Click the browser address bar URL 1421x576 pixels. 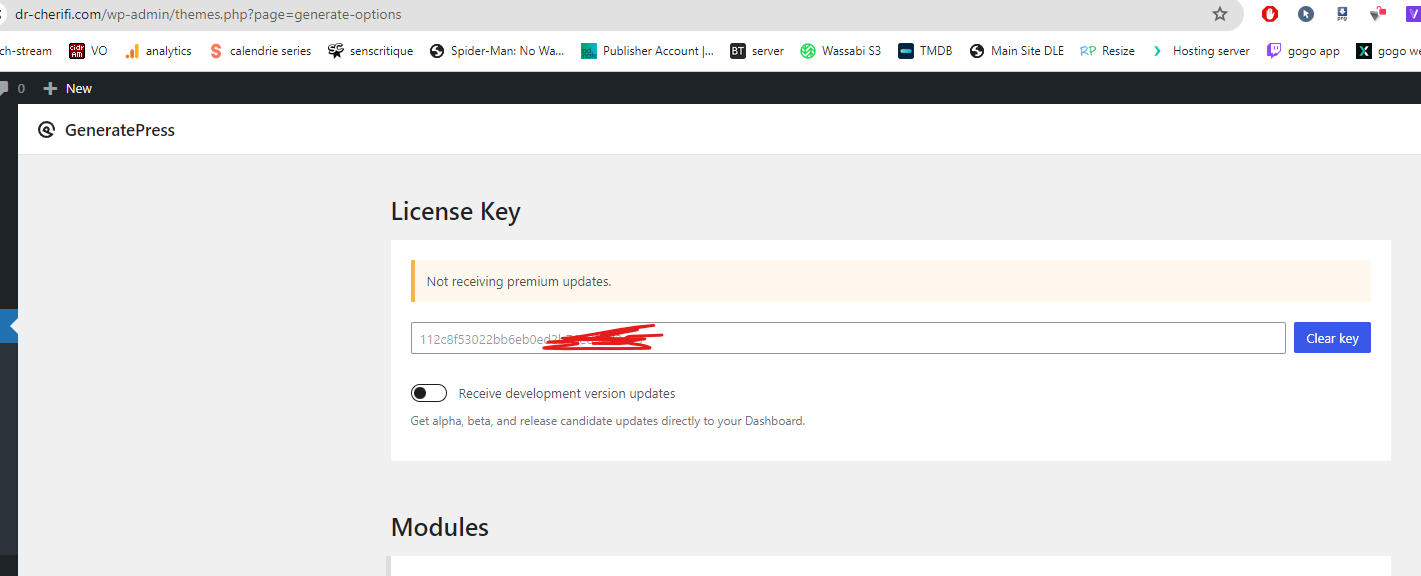pos(209,15)
